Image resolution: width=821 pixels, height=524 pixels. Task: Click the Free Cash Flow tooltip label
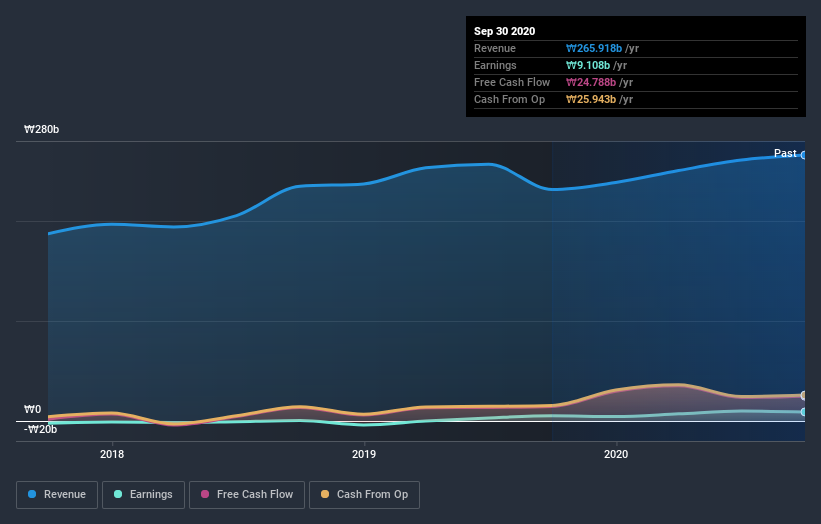512,82
